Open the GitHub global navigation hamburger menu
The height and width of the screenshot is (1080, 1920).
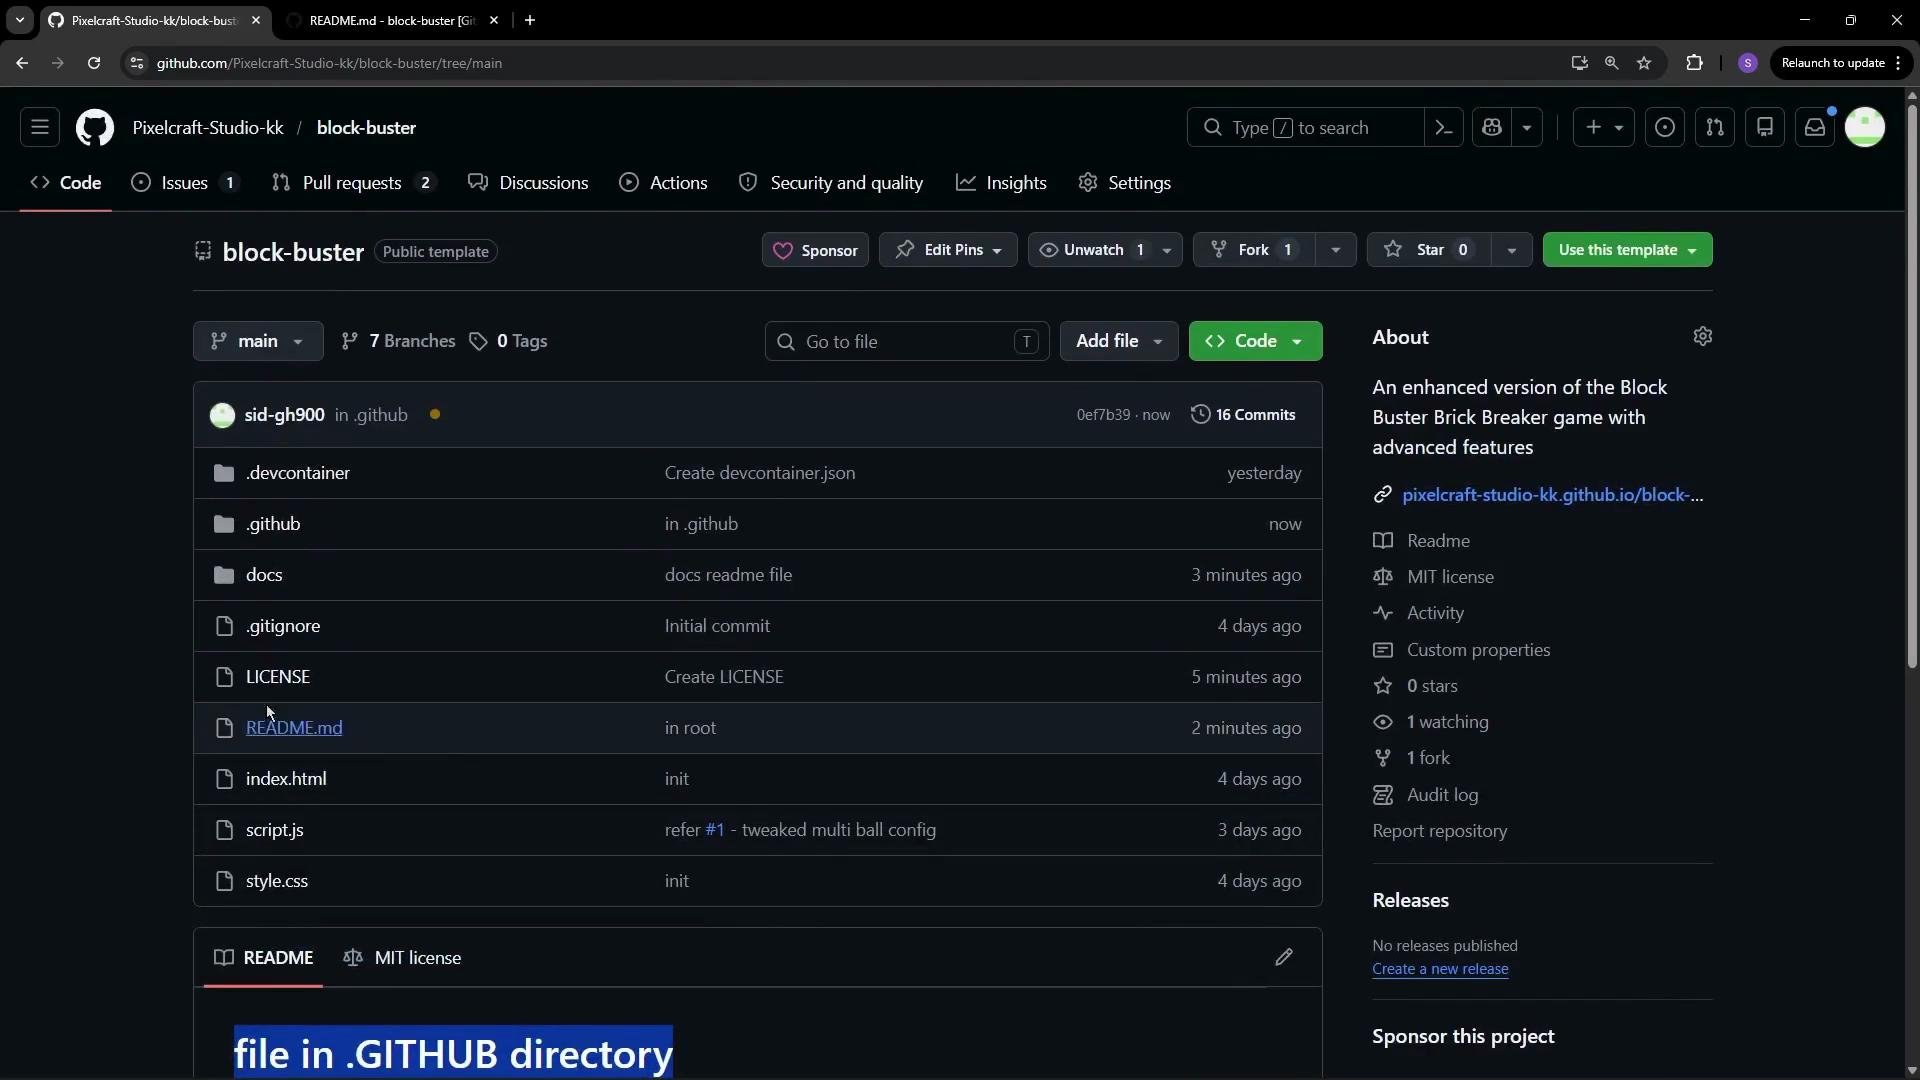tap(40, 127)
